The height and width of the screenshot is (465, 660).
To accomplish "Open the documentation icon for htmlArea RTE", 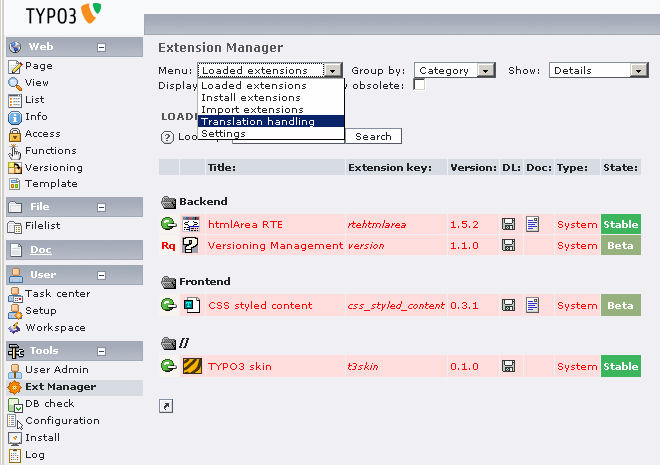I will pyautogui.click(x=533, y=225).
